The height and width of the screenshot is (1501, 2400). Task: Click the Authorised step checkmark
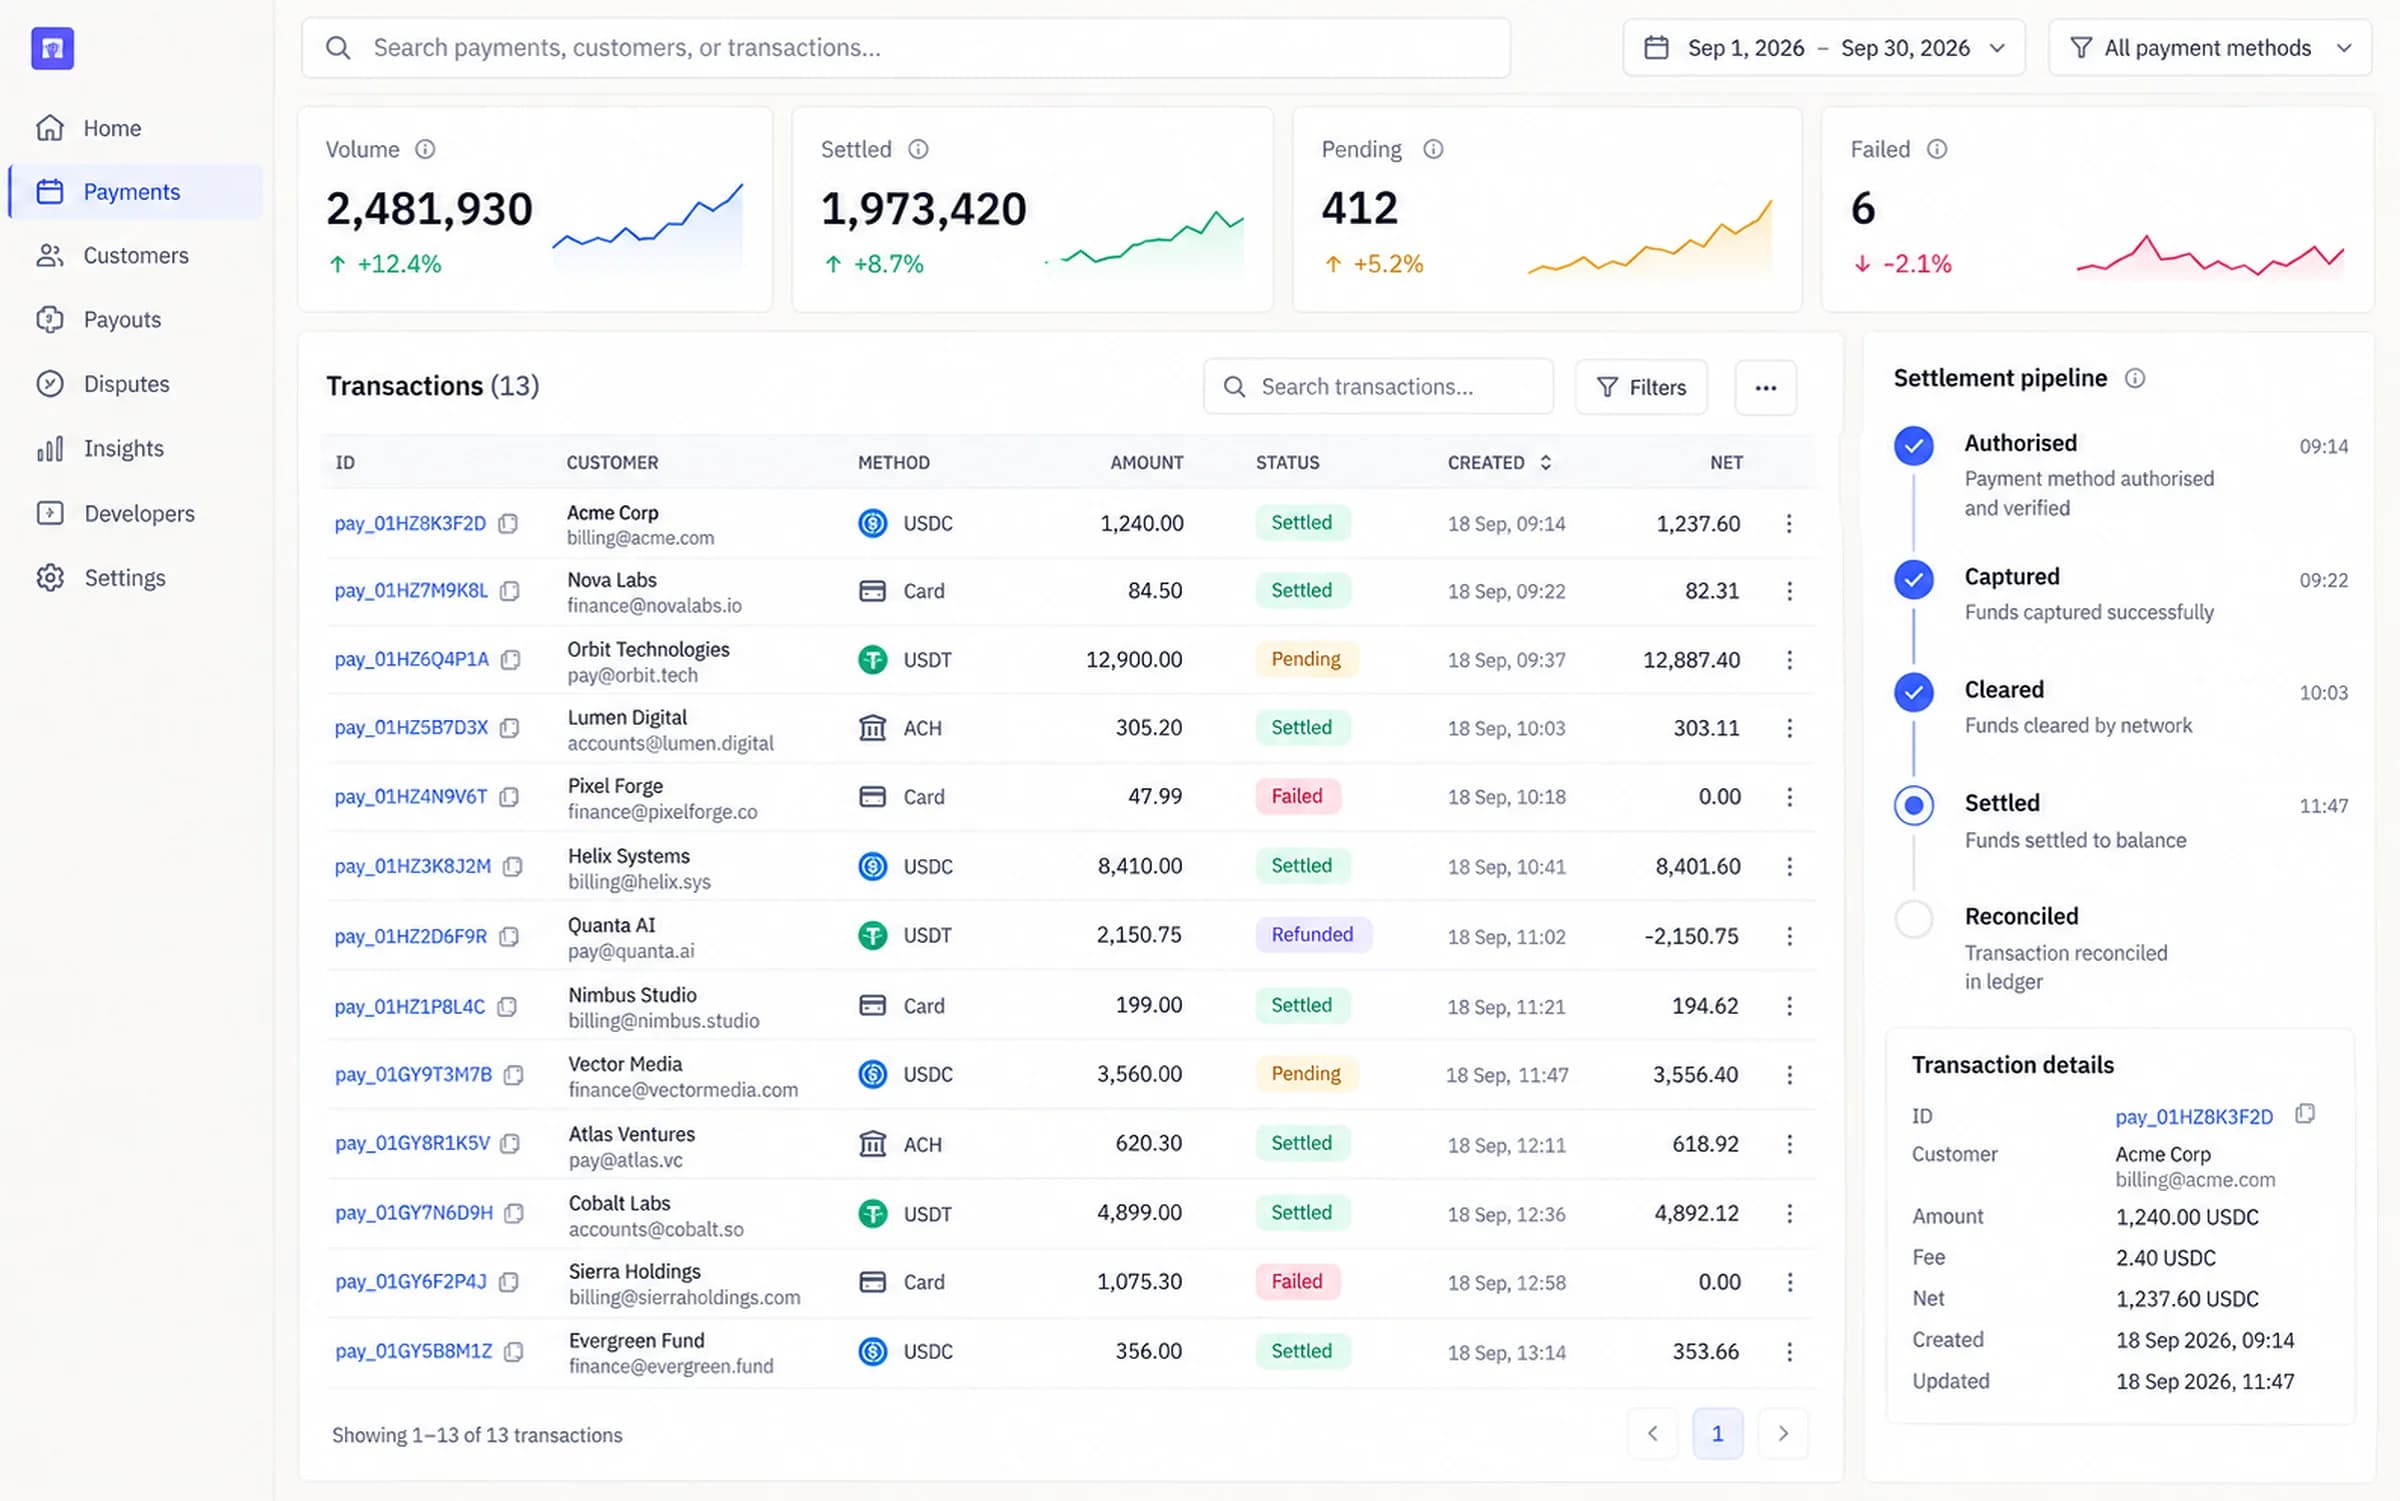pos(1914,447)
